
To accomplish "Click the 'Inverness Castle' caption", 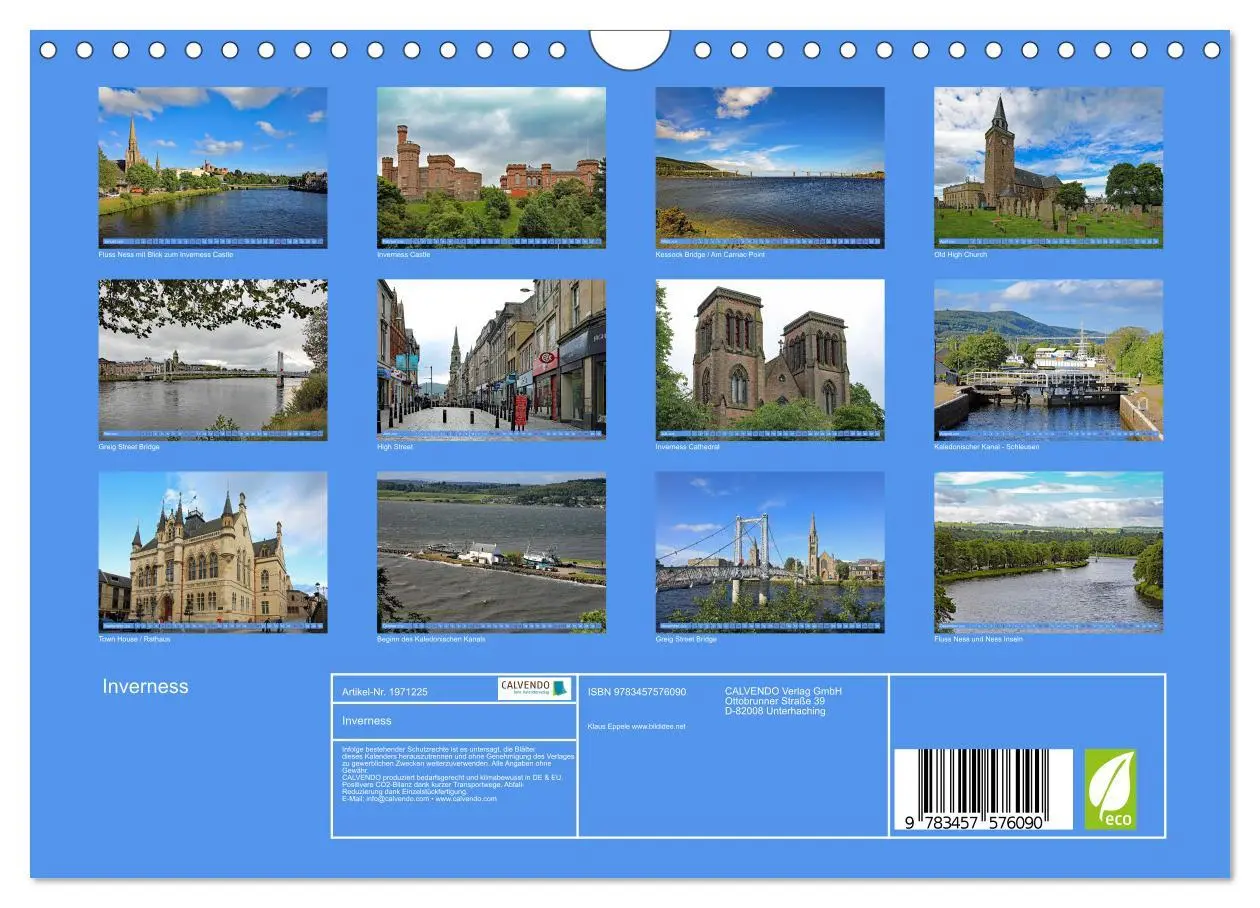I will tap(404, 255).
